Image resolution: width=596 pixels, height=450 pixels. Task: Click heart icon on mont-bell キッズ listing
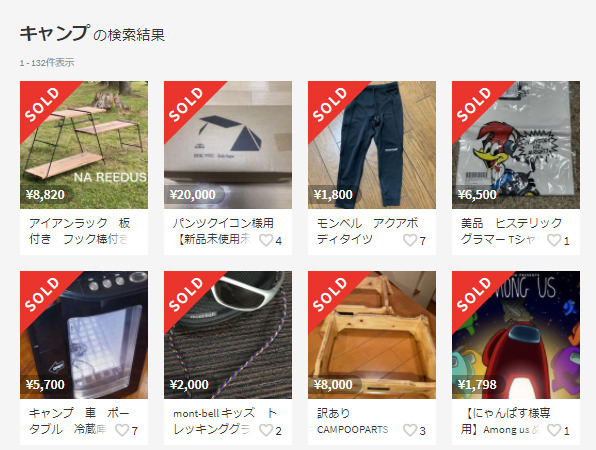pyautogui.click(x=266, y=430)
